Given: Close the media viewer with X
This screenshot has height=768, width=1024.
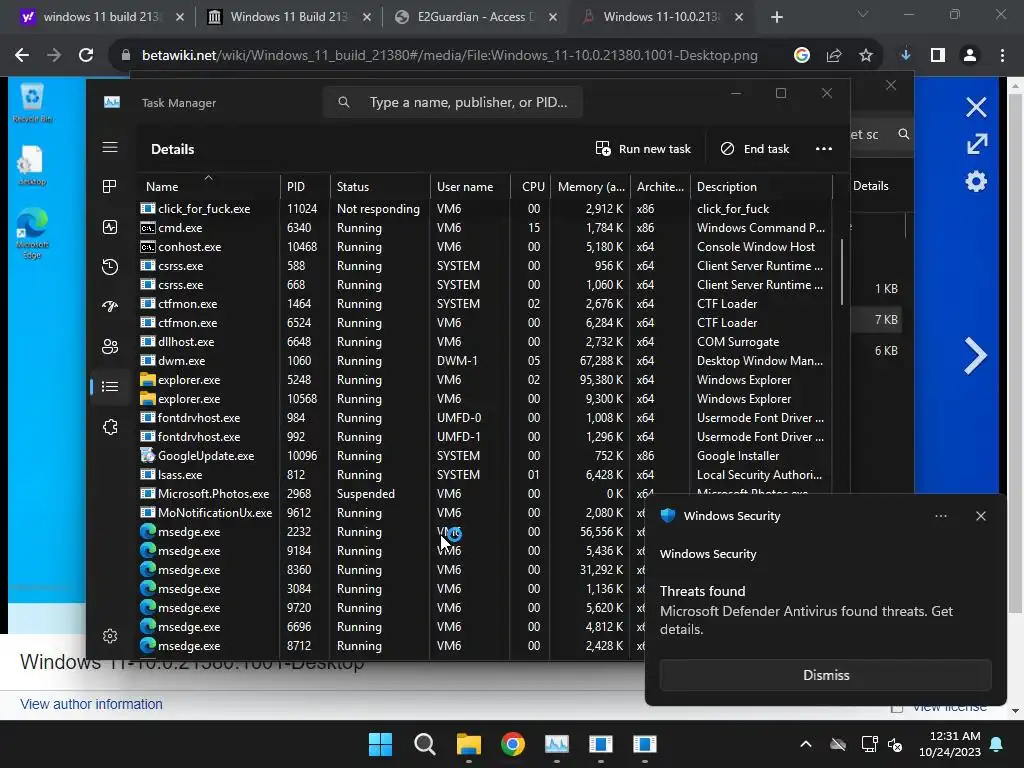Looking at the screenshot, I should (x=976, y=107).
